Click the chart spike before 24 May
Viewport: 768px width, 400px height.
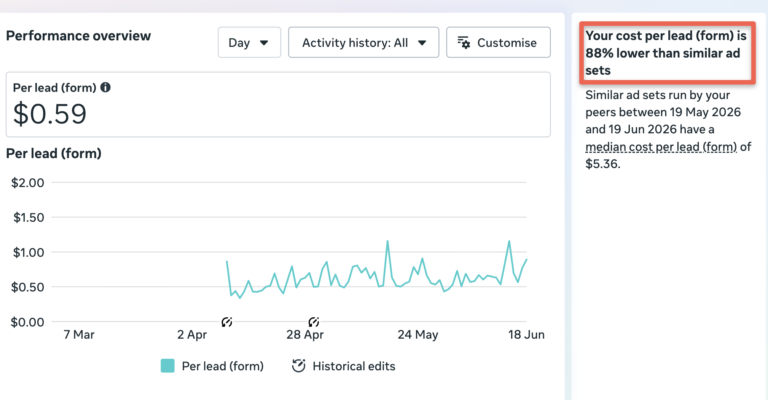(x=387, y=241)
